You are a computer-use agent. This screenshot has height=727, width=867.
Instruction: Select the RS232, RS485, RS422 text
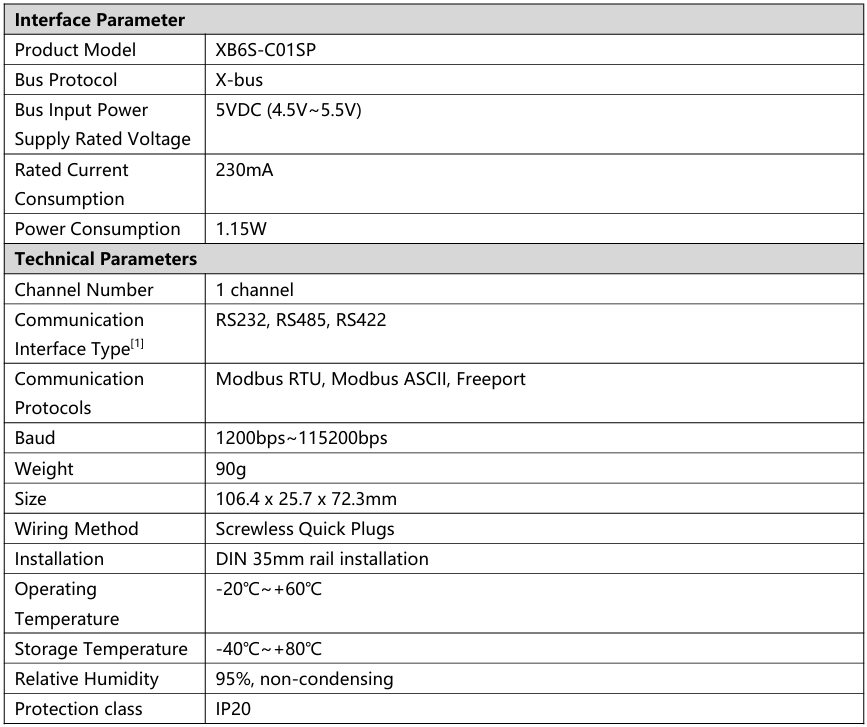(x=301, y=320)
